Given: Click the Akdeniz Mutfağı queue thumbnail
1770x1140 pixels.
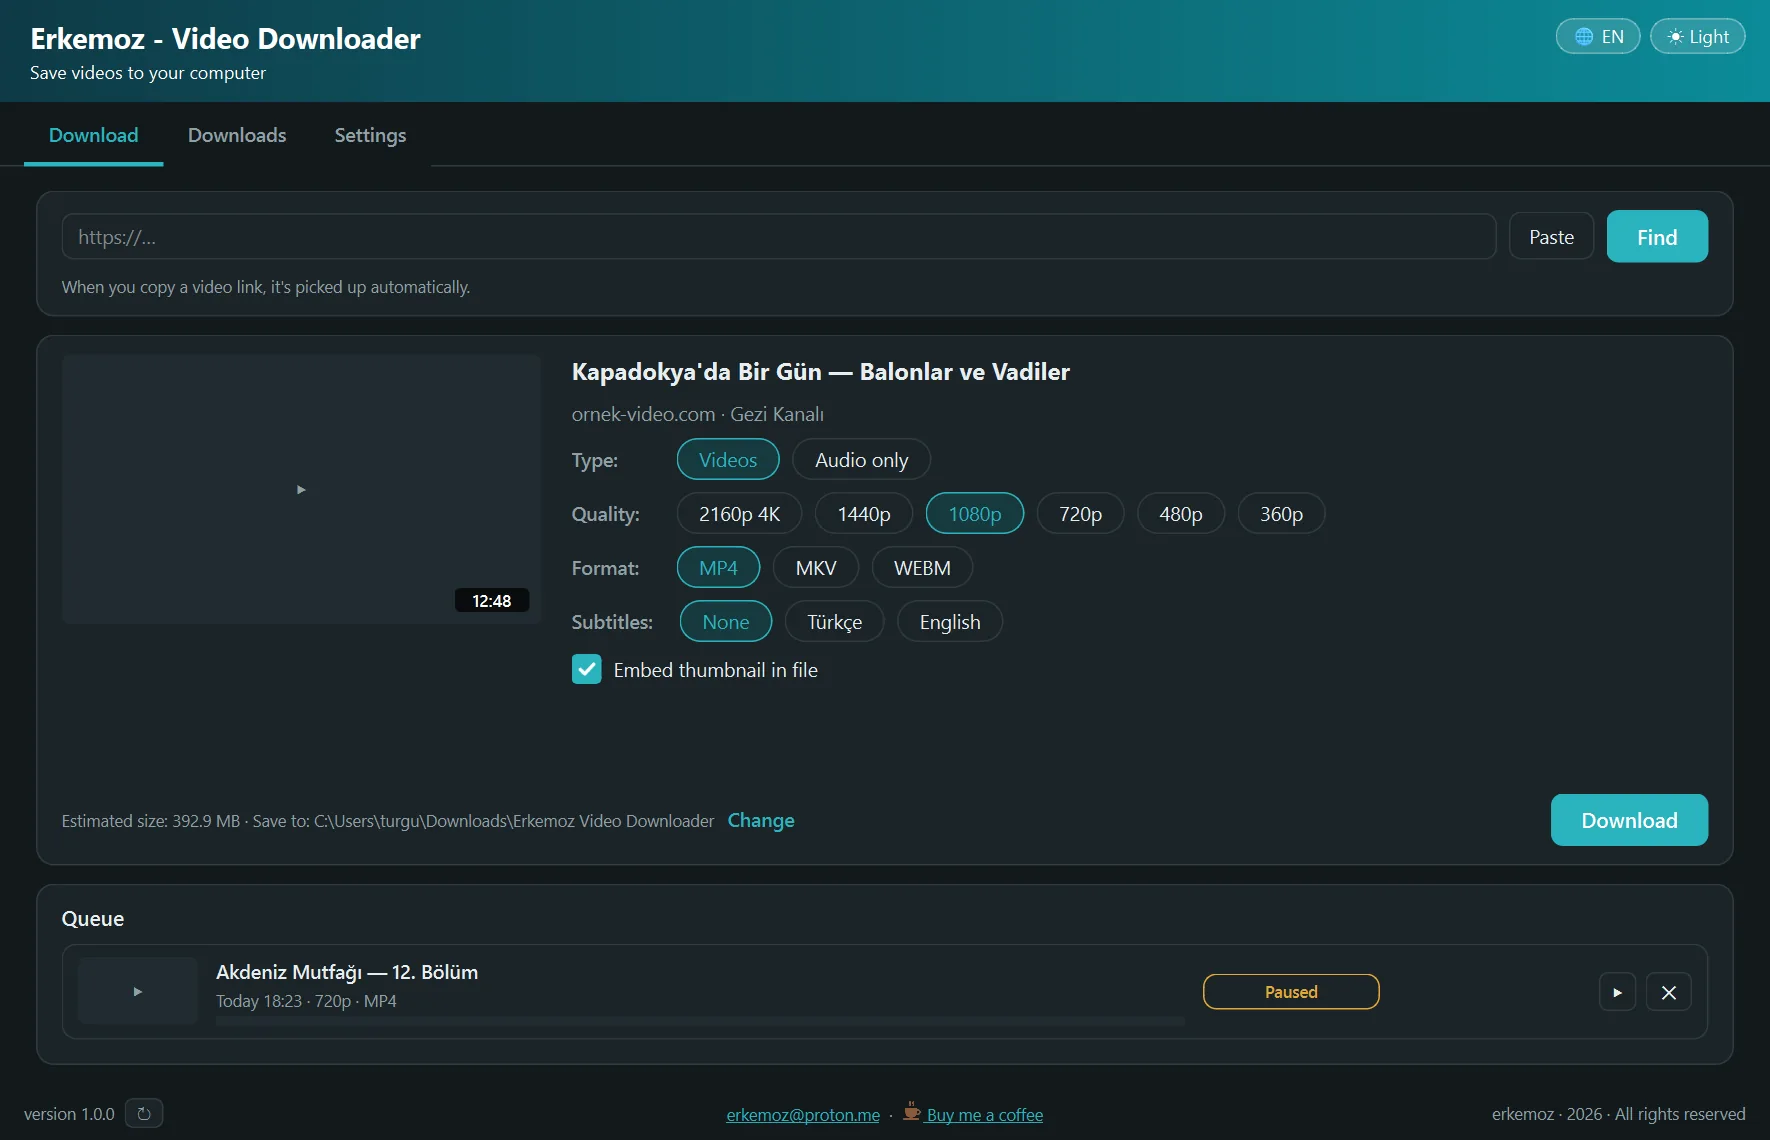Looking at the screenshot, I should tap(138, 991).
